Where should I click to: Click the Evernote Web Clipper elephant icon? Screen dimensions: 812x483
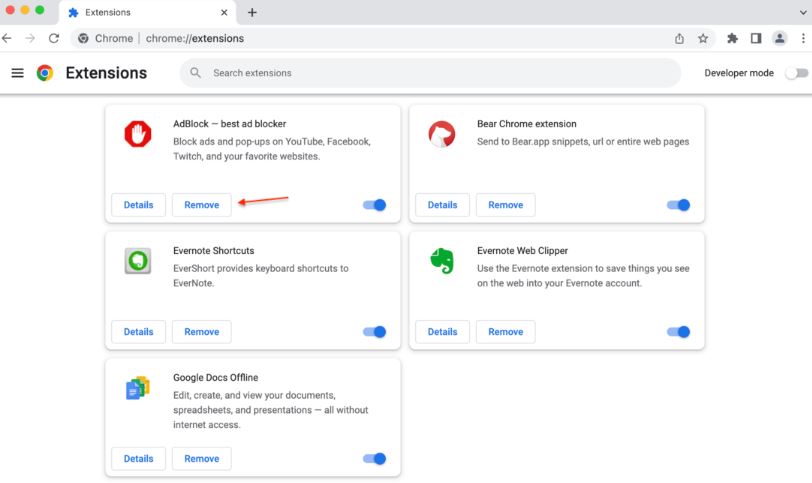[442, 260]
